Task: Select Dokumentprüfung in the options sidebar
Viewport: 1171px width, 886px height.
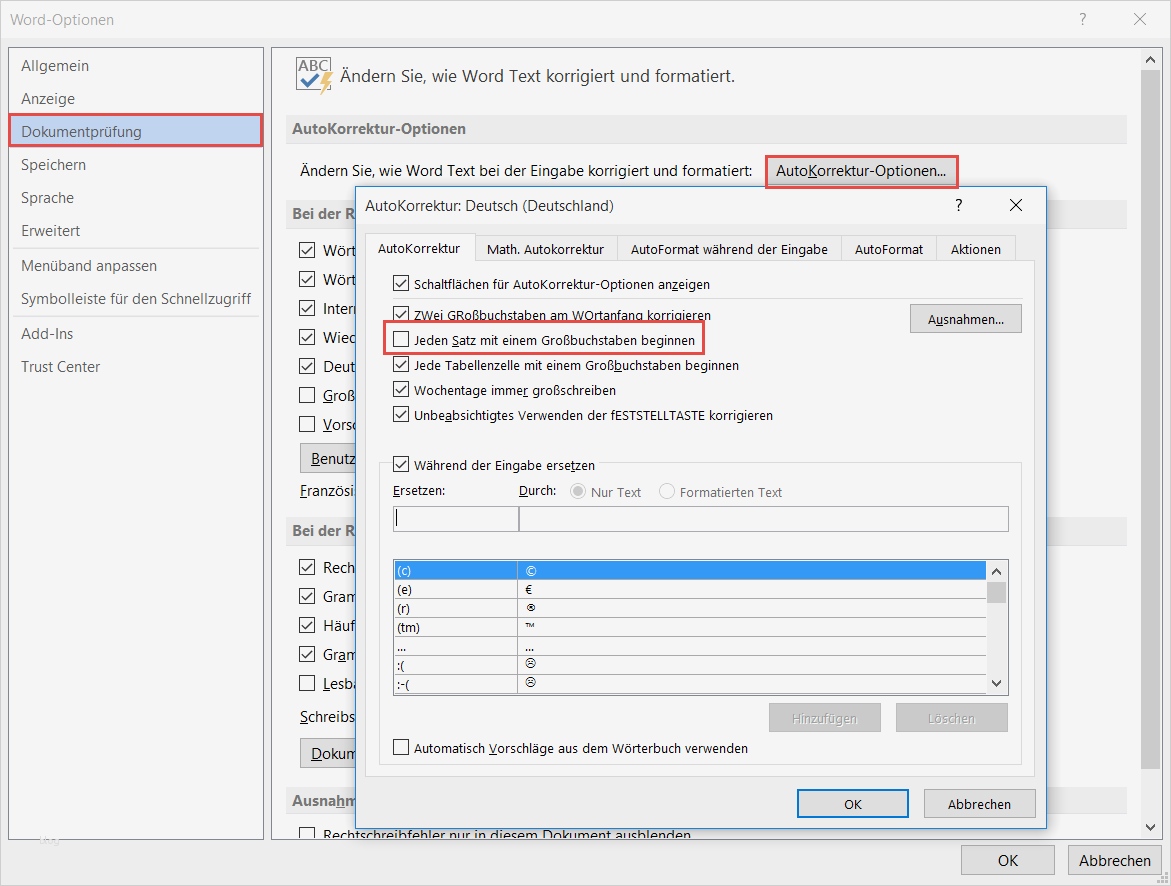Action: (136, 131)
